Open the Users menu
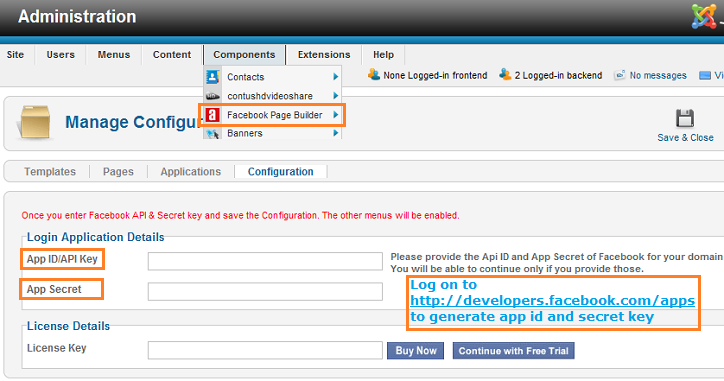The width and height of the screenshot is (724, 381). click(x=60, y=54)
